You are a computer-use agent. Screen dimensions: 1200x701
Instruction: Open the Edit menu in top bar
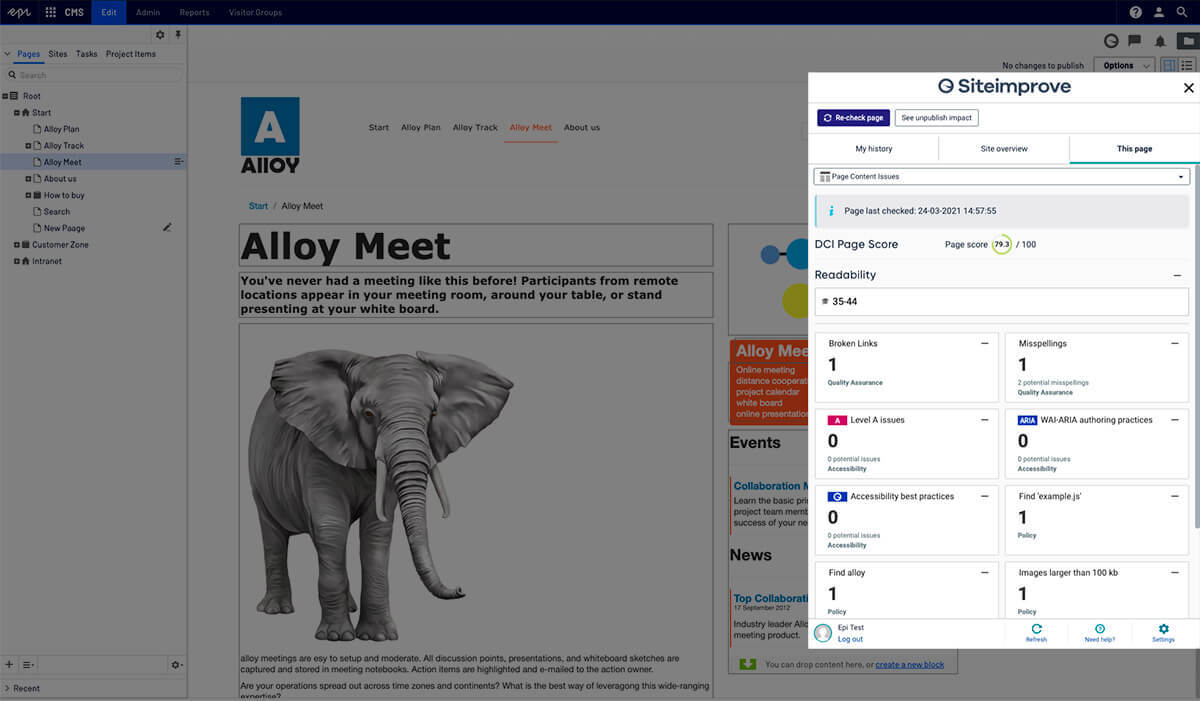click(x=109, y=12)
